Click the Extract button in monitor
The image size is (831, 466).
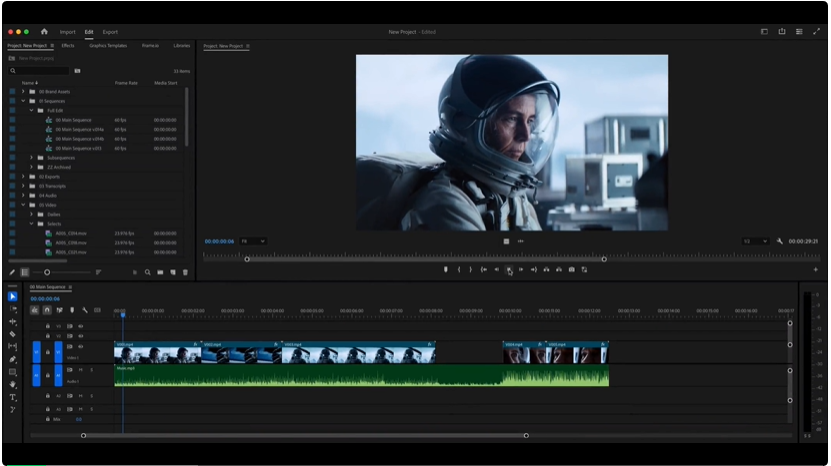tap(559, 269)
